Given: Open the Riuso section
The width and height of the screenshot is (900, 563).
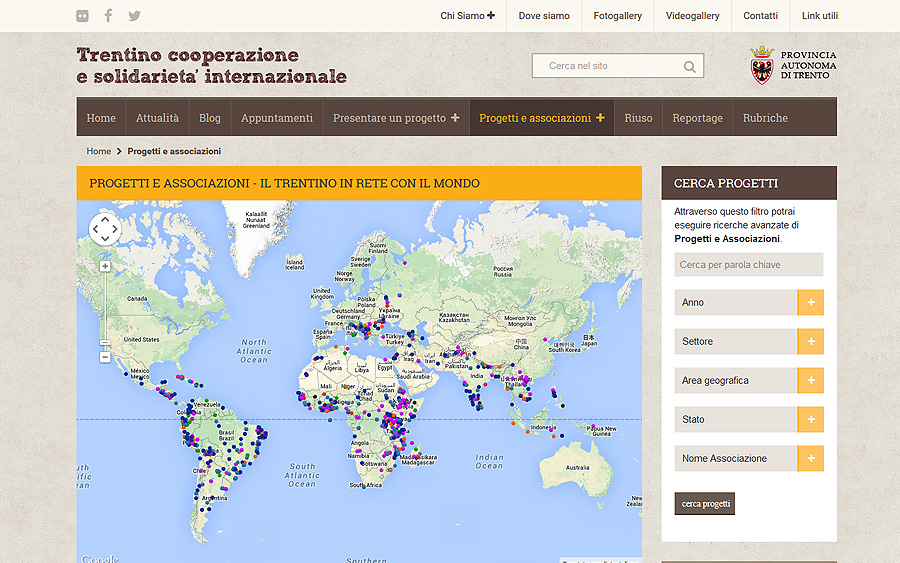Looking at the screenshot, I should pyautogui.click(x=638, y=118).
